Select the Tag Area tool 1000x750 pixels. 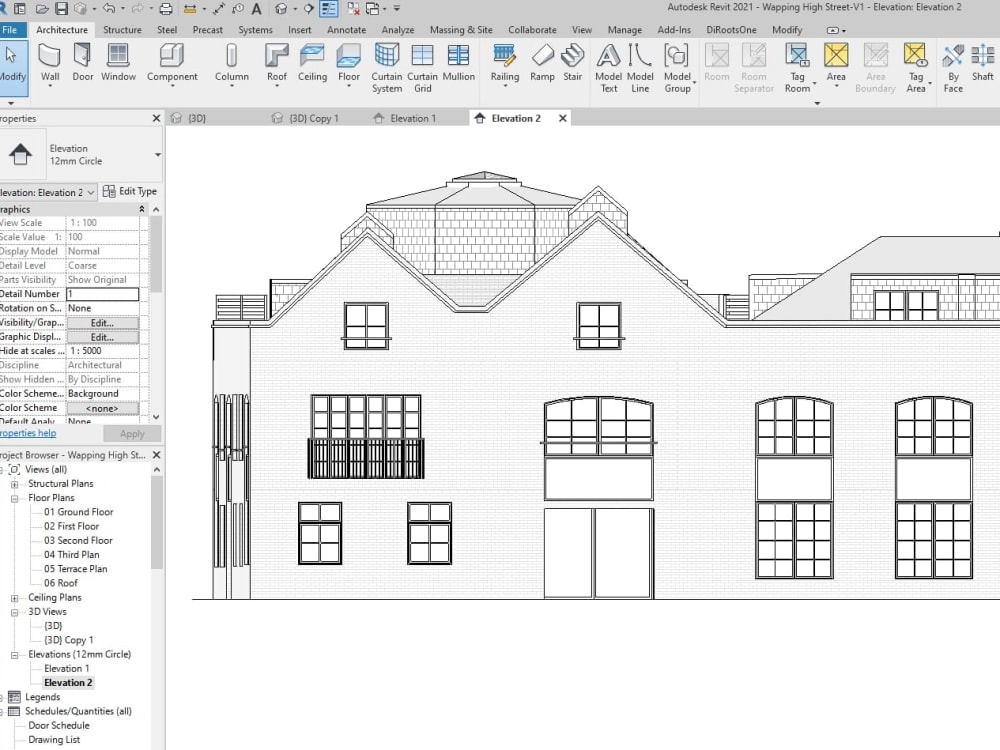[x=916, y=68]
